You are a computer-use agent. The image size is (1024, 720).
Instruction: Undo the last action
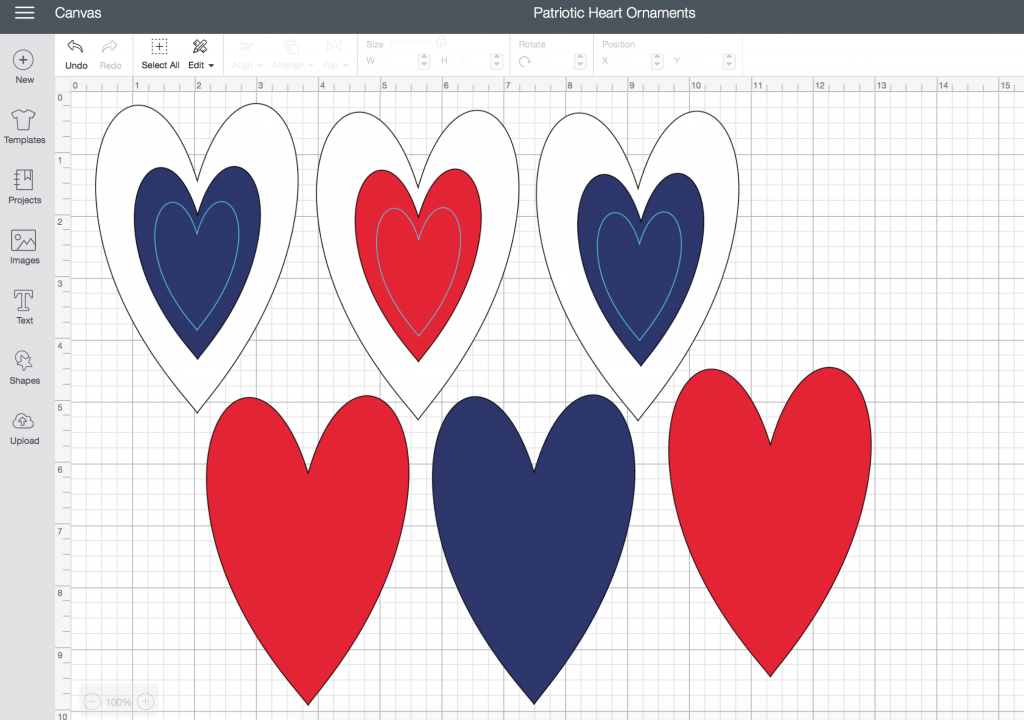(76, 55)
